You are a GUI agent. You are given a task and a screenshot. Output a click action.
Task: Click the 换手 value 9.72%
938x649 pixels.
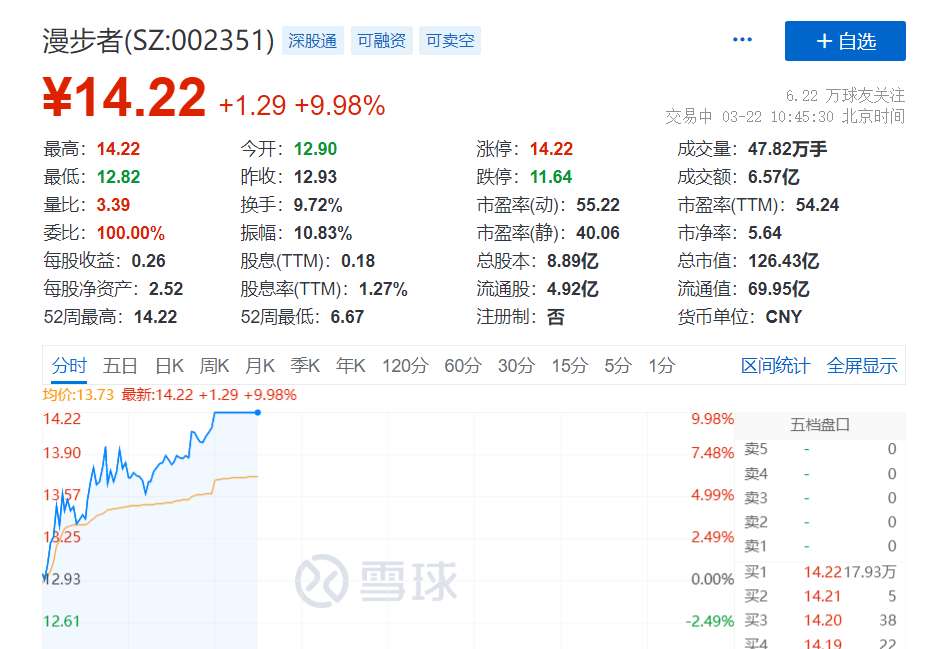[318, 205]
